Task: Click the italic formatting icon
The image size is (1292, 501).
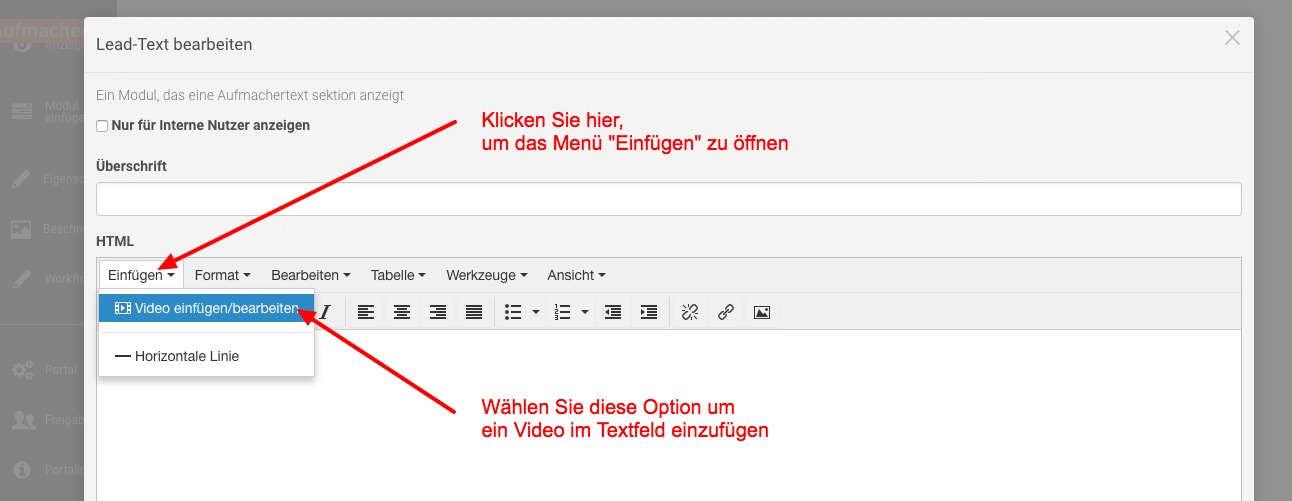Action: [x=325, y=312]
